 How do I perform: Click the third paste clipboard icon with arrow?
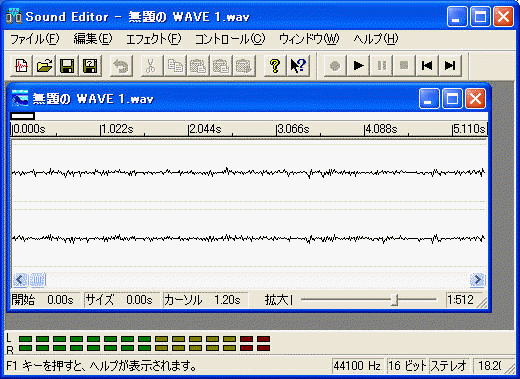pyautogui.click(x=244, y=66)
